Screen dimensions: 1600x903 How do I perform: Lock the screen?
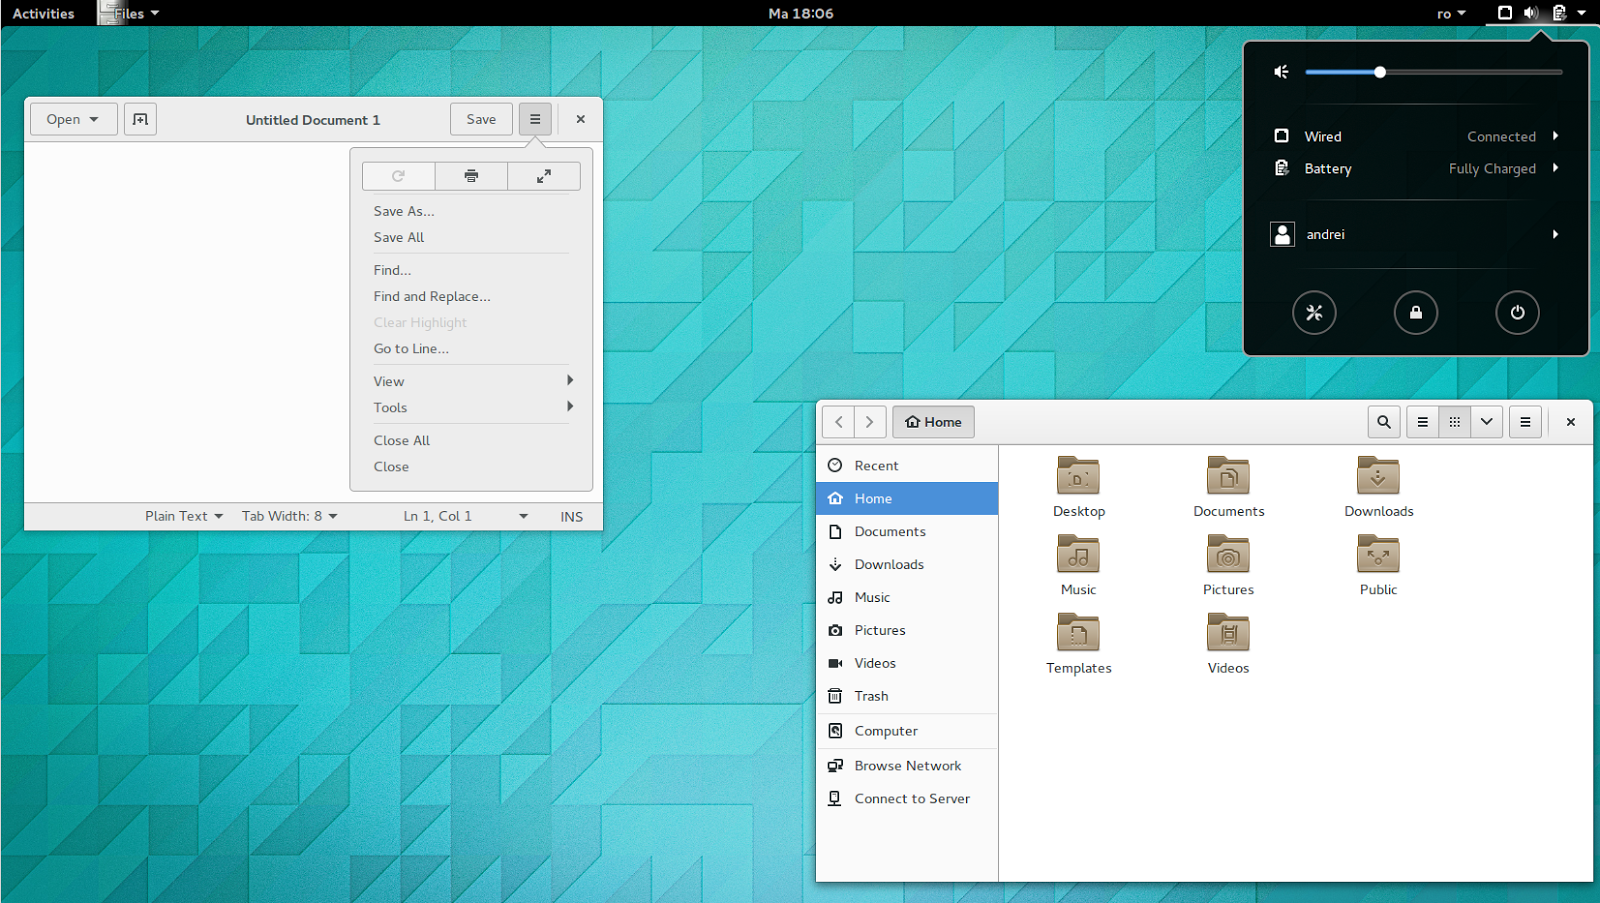[1416, 312]
